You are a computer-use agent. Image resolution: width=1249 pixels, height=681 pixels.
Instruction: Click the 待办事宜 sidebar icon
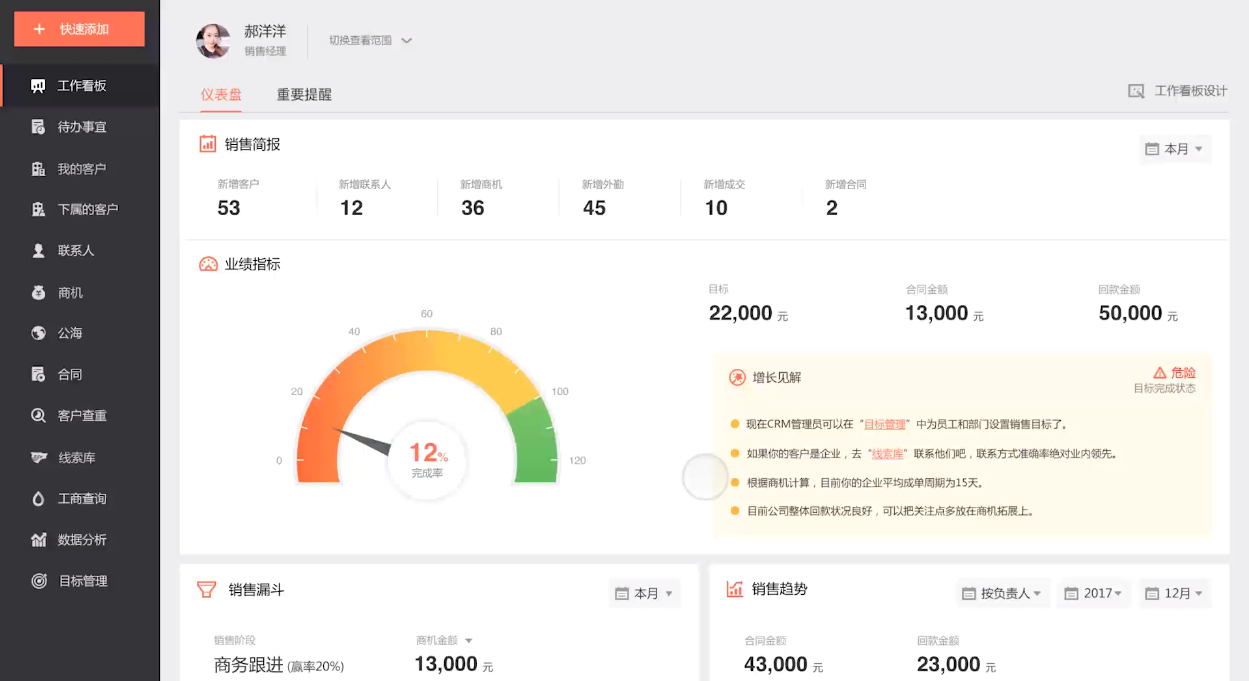[39, 127]
